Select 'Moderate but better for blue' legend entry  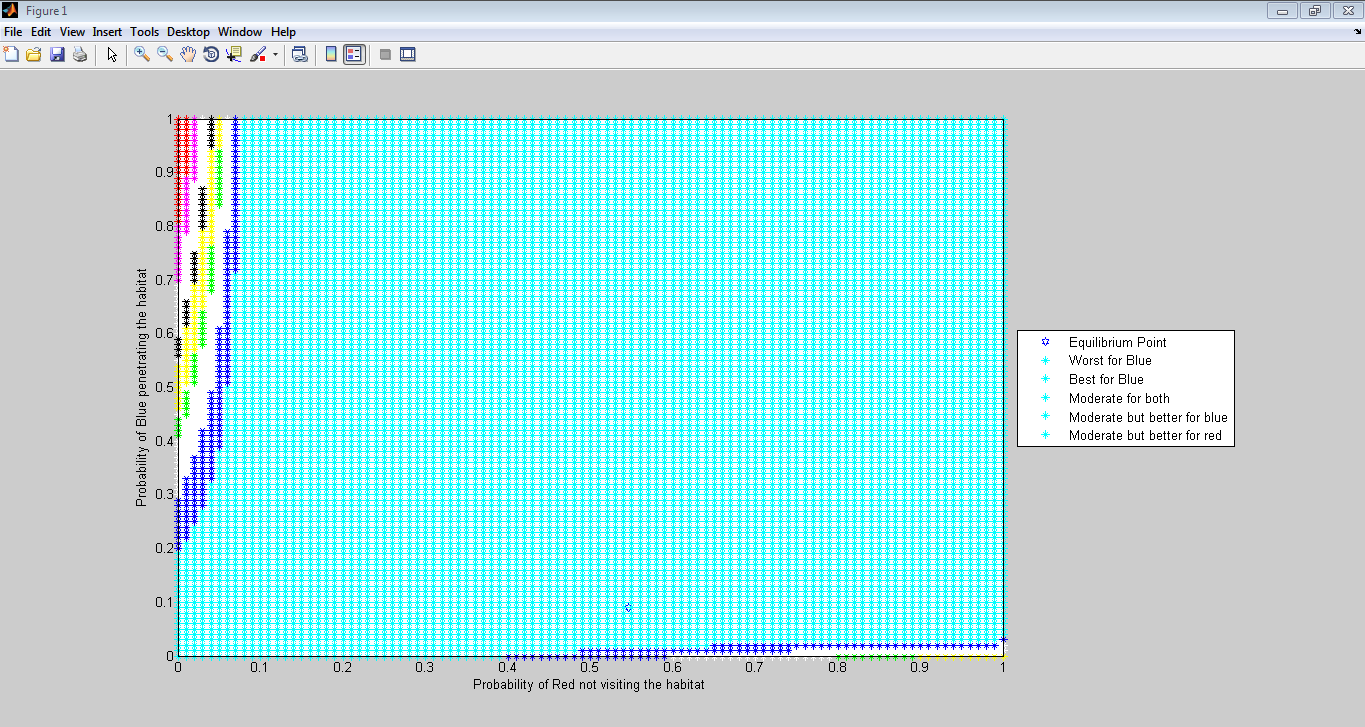coord(1148,418)
